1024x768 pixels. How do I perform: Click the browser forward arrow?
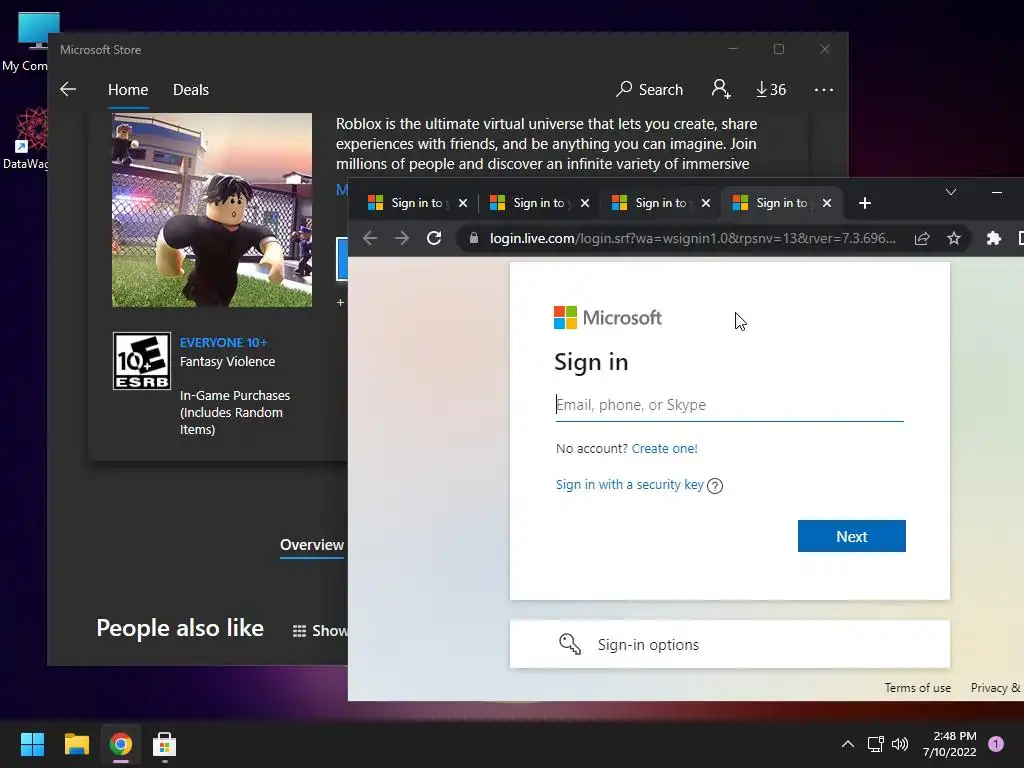point(402,238)
